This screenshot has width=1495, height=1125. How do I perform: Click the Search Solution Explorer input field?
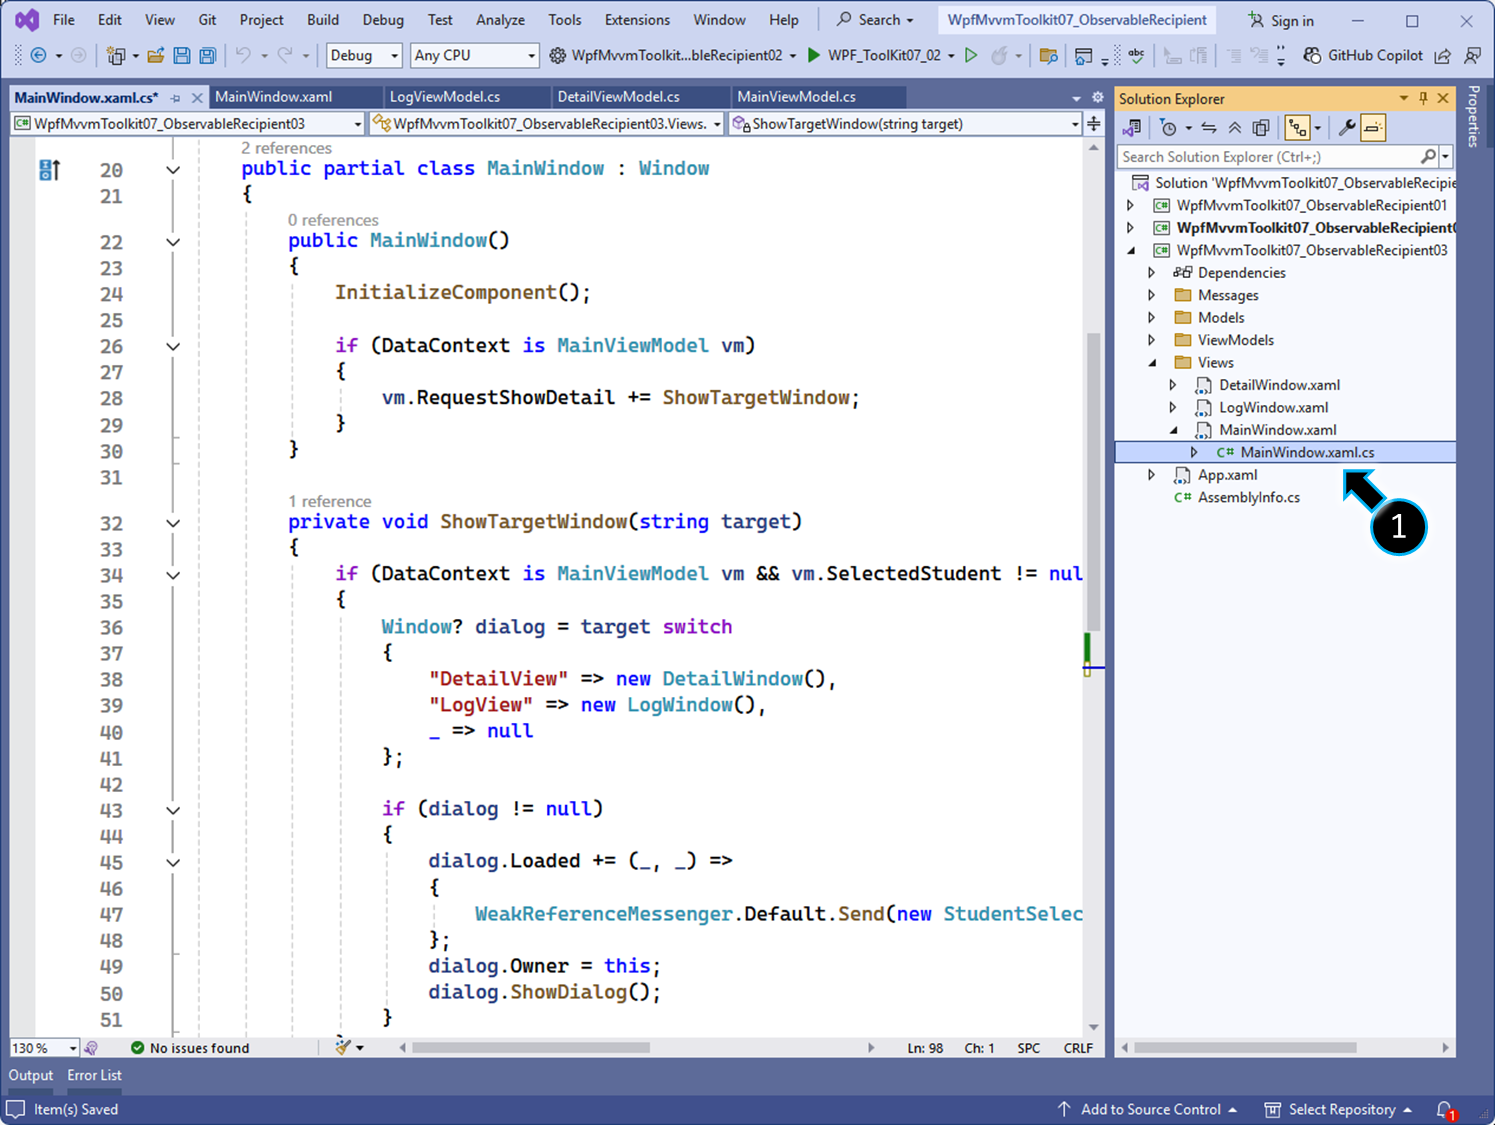[x=1268, y=157]
